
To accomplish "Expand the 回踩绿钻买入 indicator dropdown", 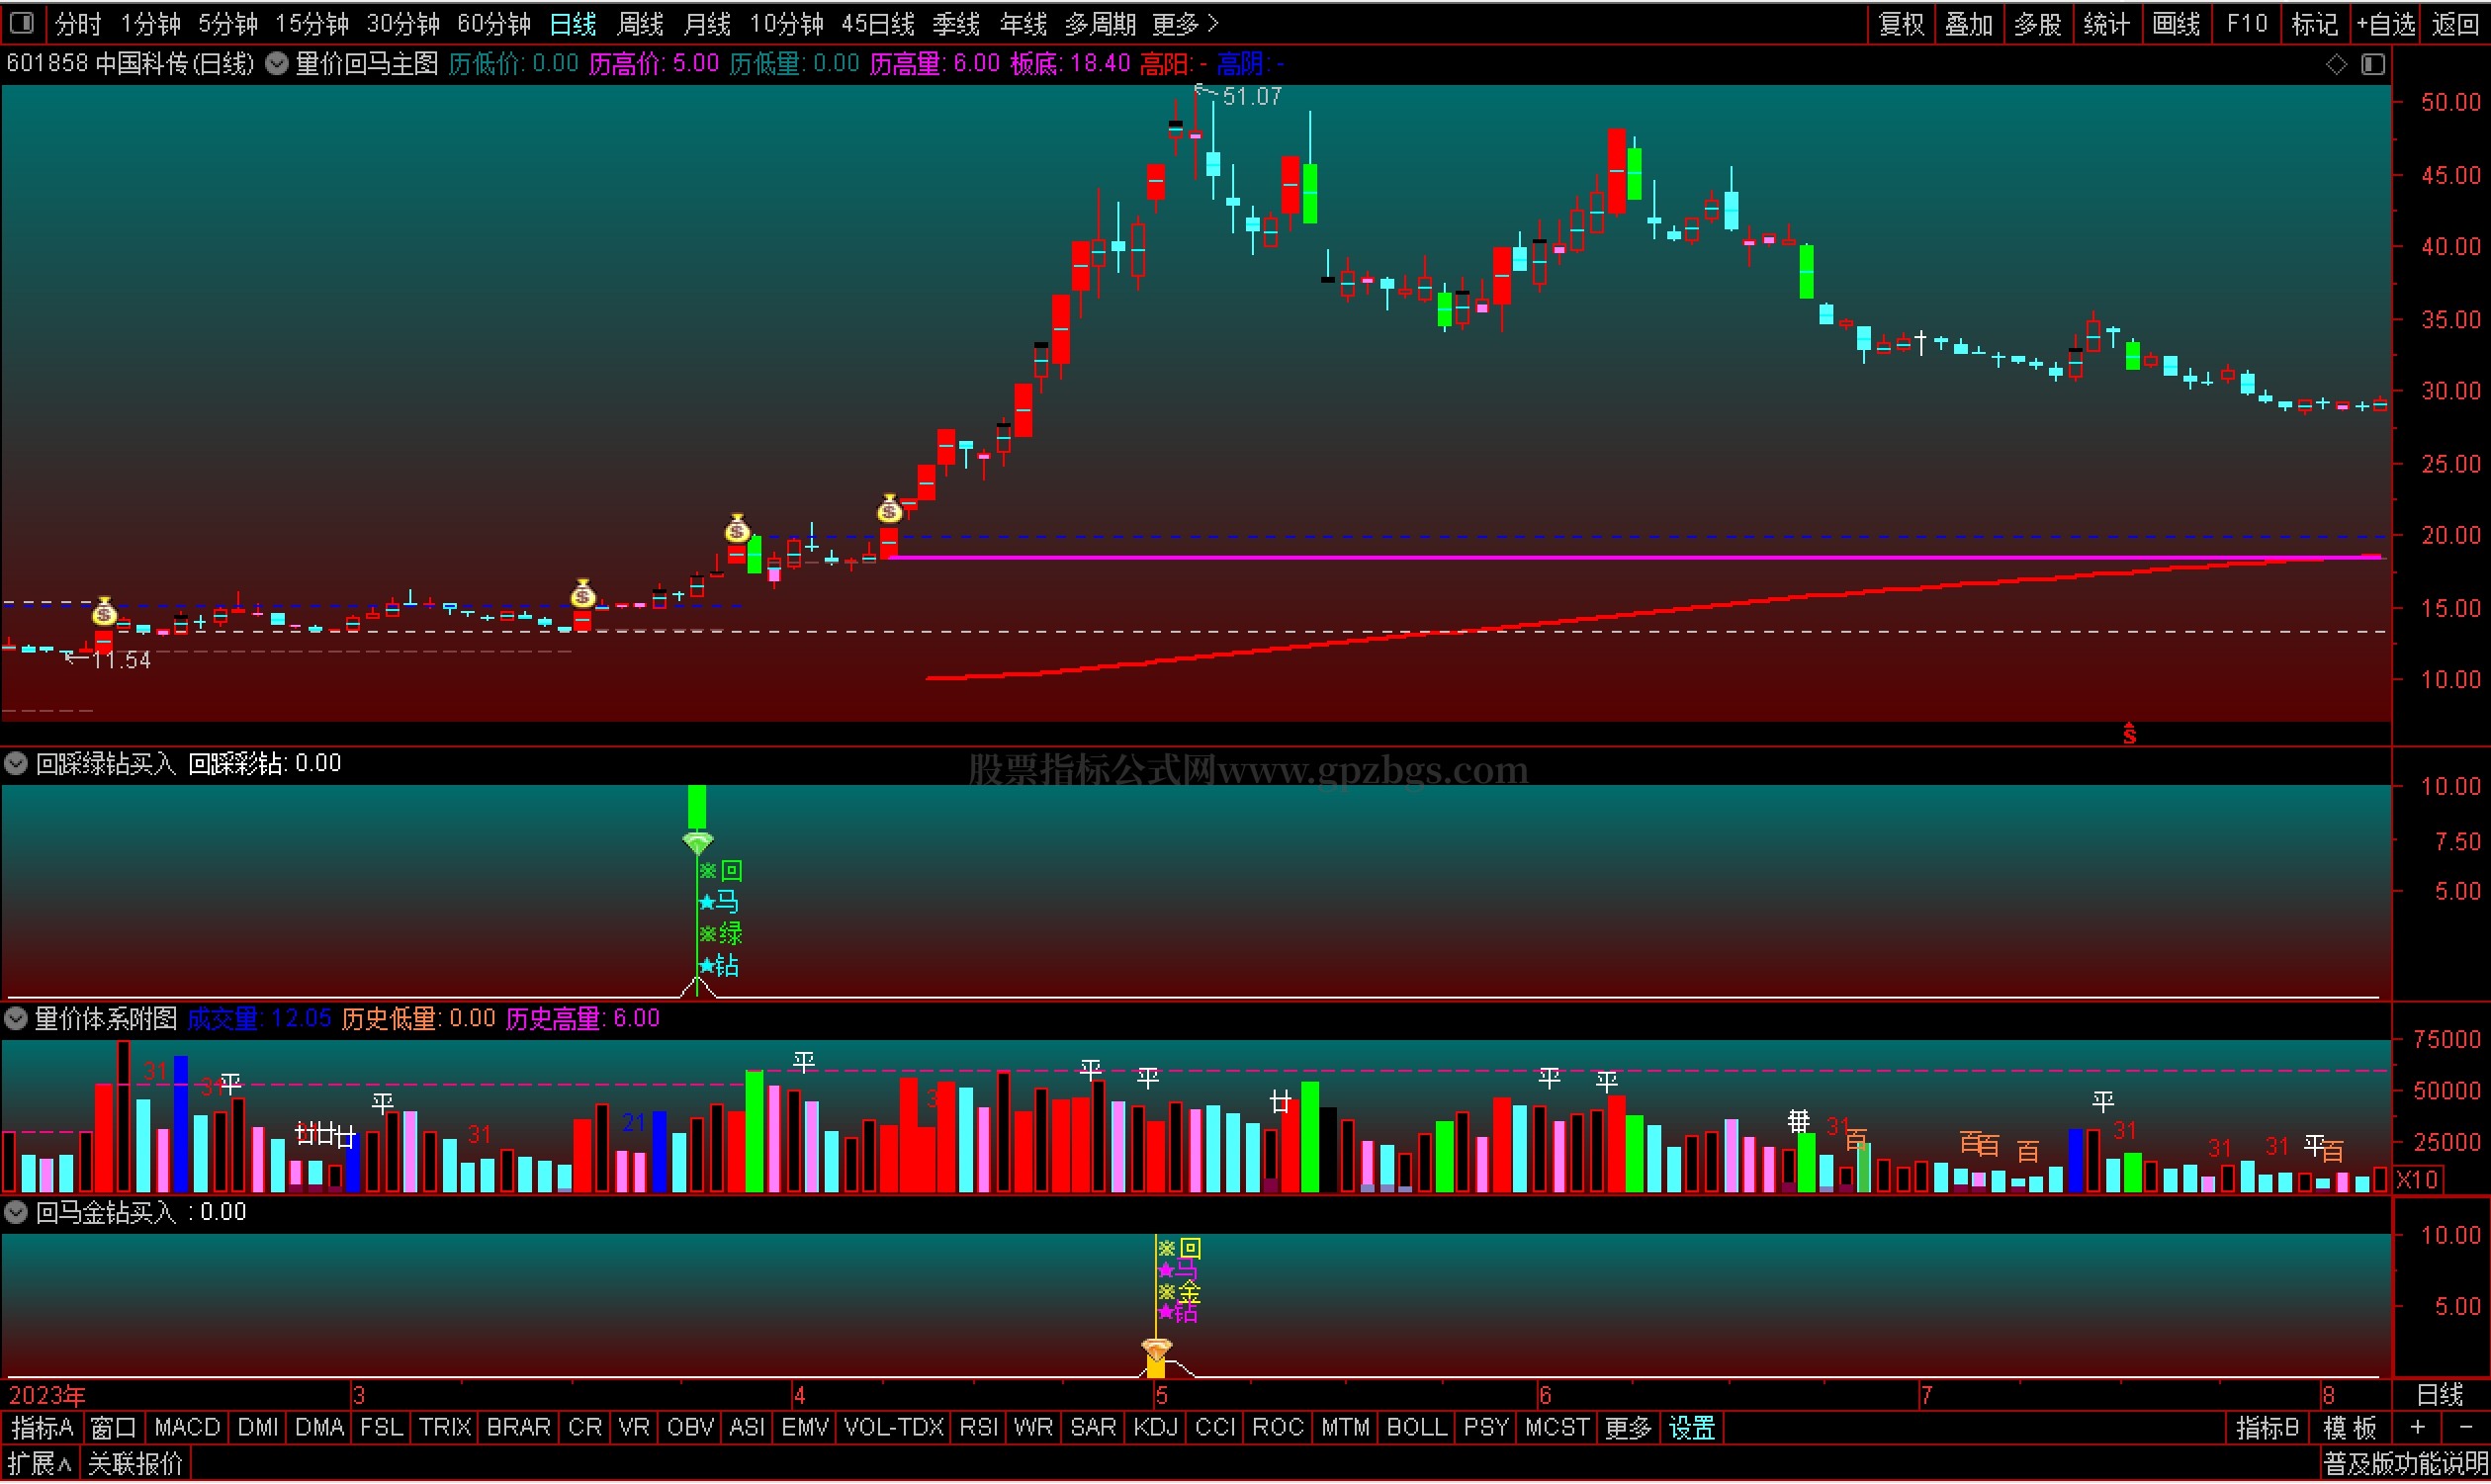I will point(16,764).
